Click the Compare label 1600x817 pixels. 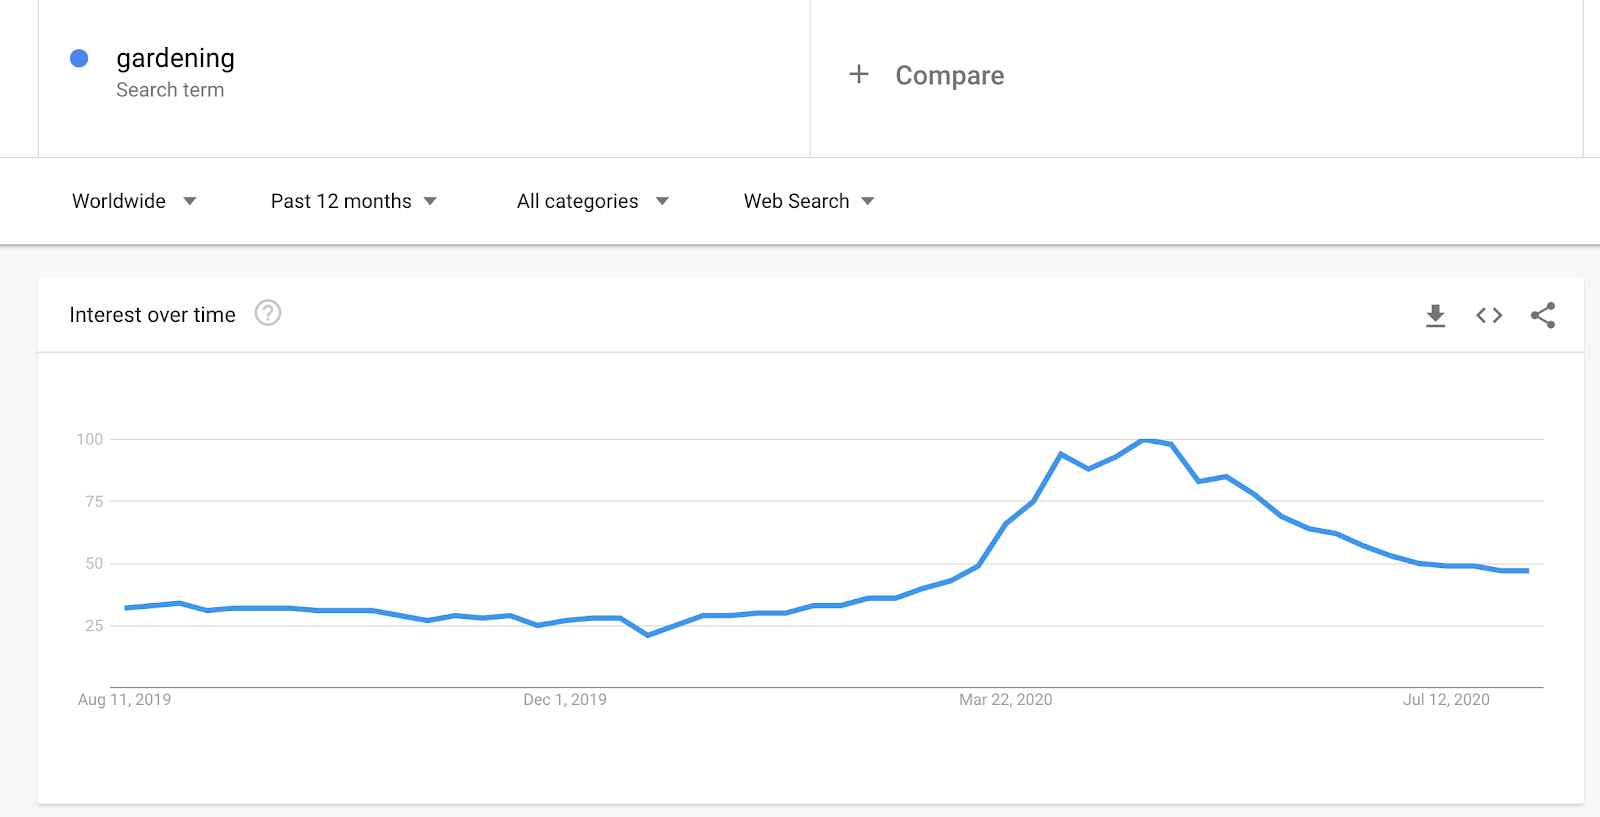(950, 75)
